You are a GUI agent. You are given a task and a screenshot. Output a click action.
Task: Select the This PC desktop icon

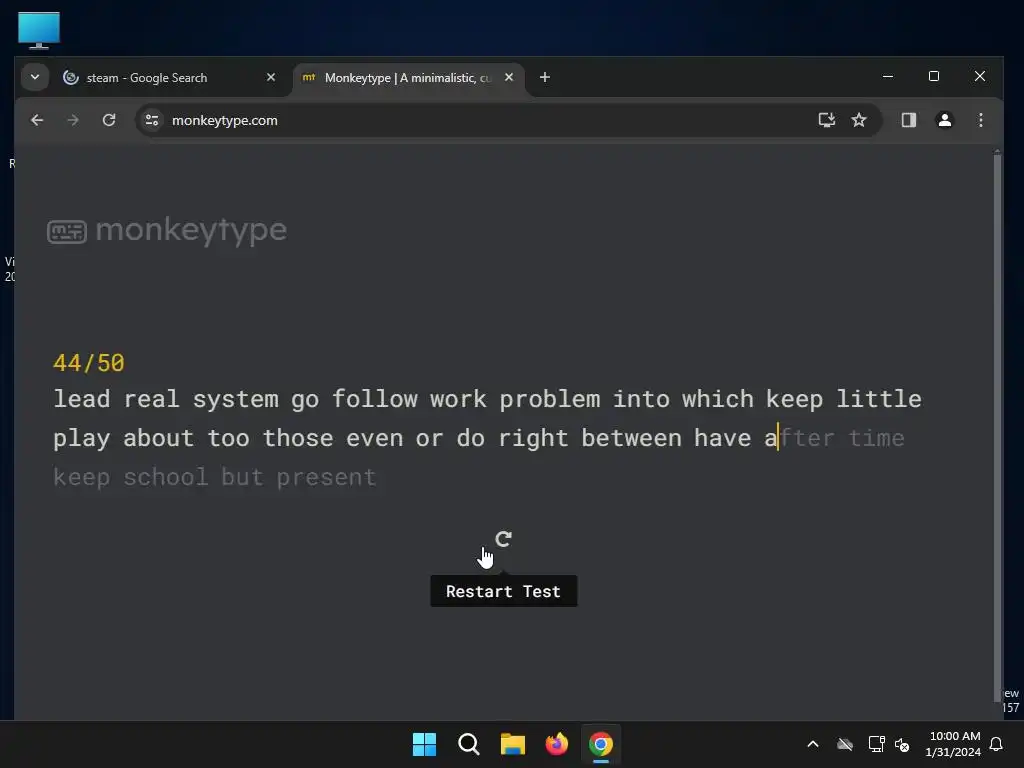[39, 30]
